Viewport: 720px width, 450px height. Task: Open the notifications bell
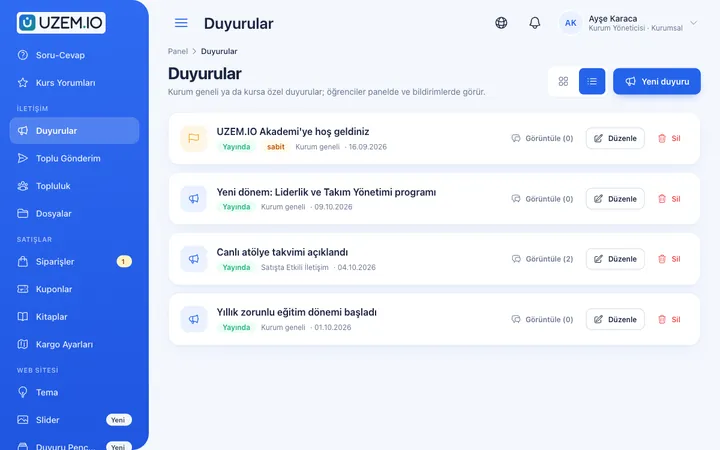coord(534,22)
